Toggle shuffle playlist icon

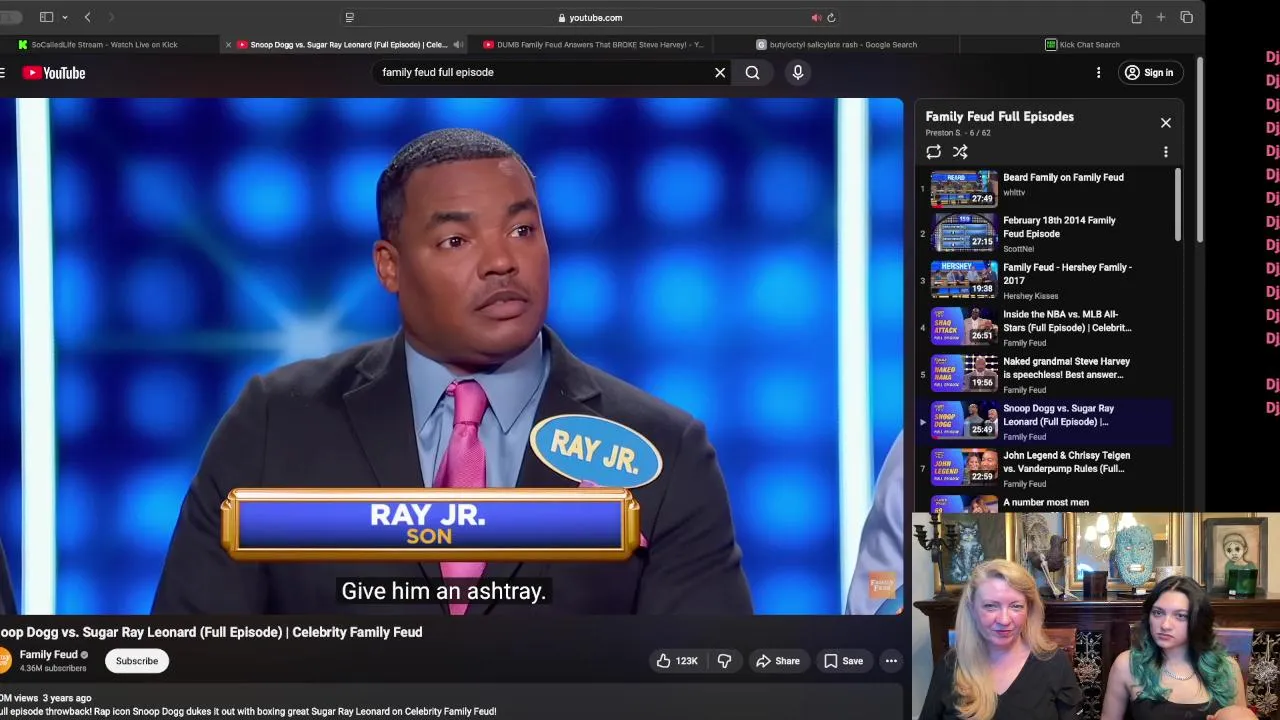[x=960, y=152]
